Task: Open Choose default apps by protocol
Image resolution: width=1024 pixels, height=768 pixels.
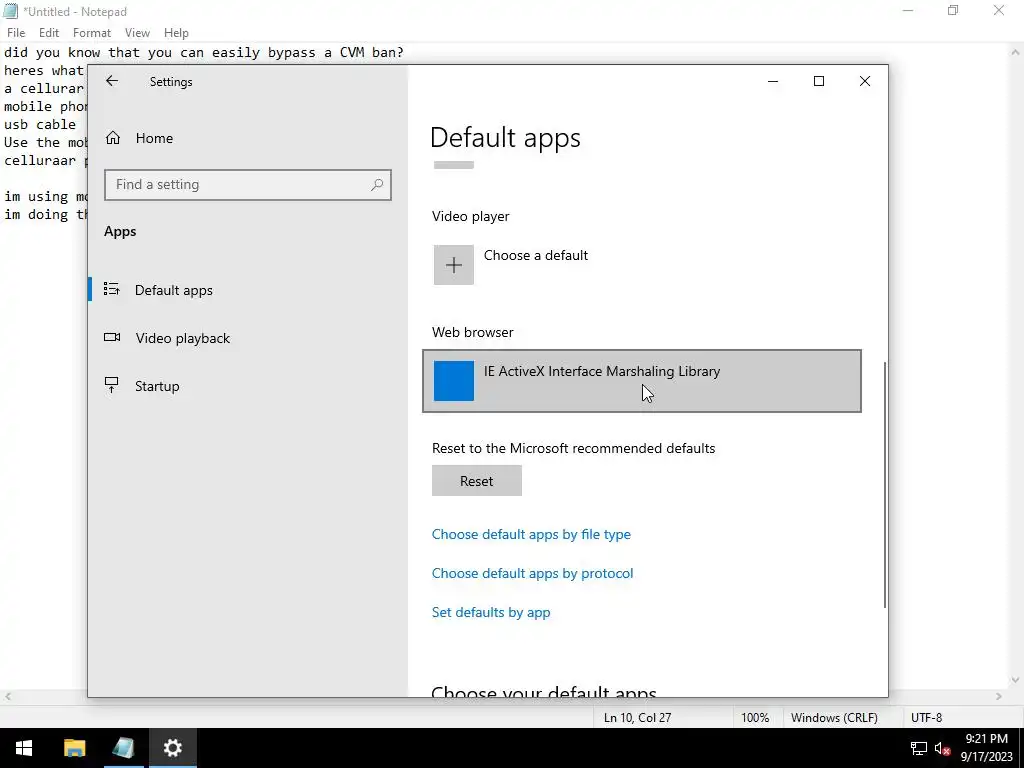Action: pos(532,573)
